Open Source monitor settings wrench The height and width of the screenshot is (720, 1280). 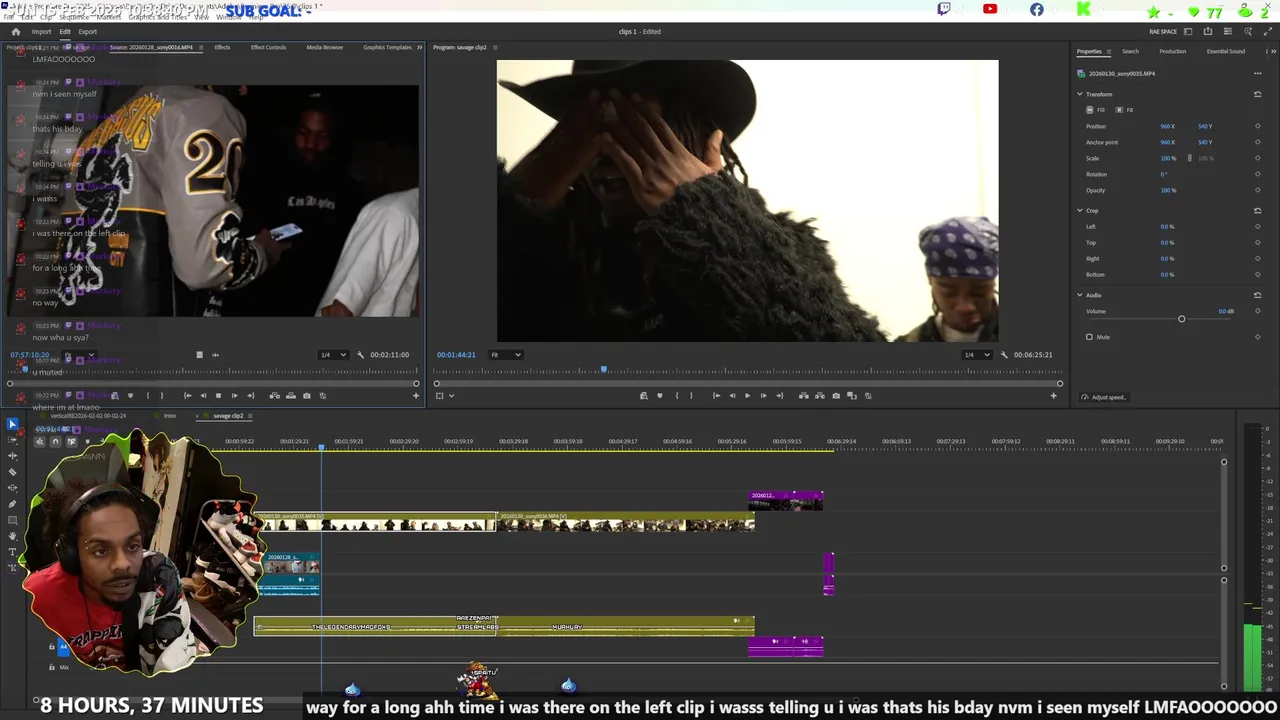[x=360, y=354]
